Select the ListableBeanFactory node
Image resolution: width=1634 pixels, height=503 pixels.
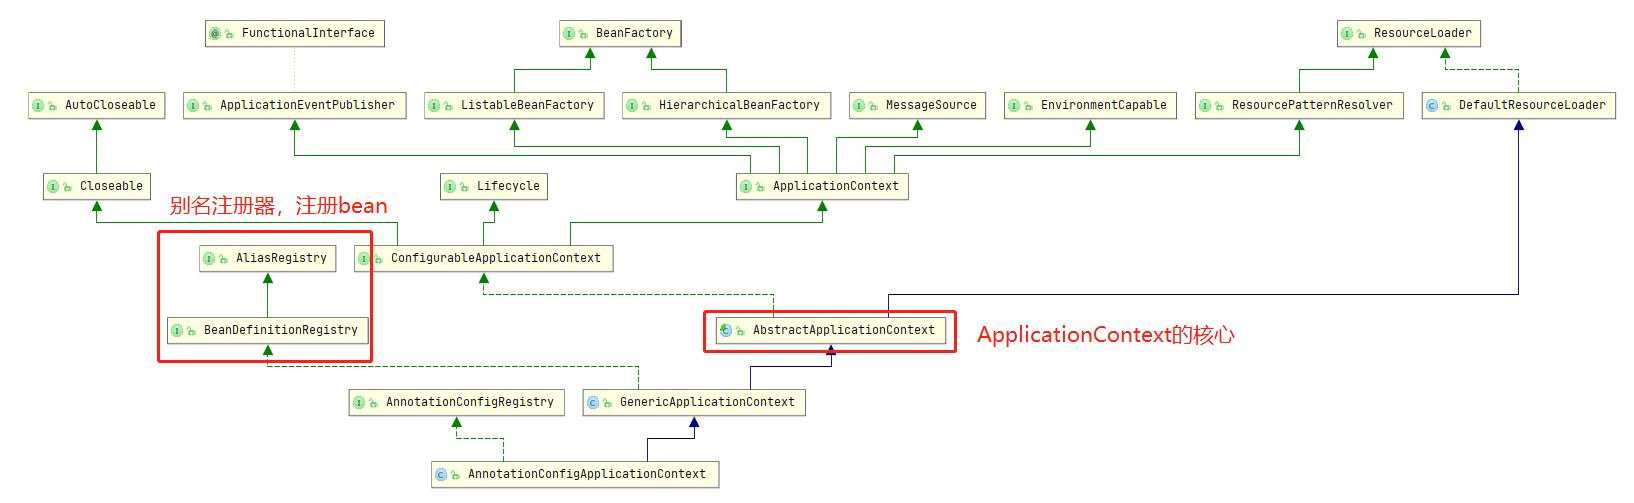(514, 105)
